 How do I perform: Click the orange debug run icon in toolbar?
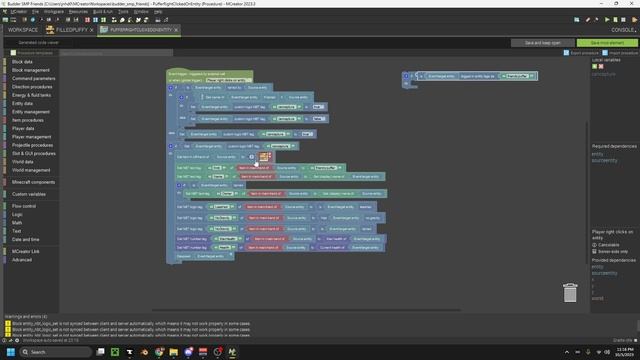(x=634, y=20)
